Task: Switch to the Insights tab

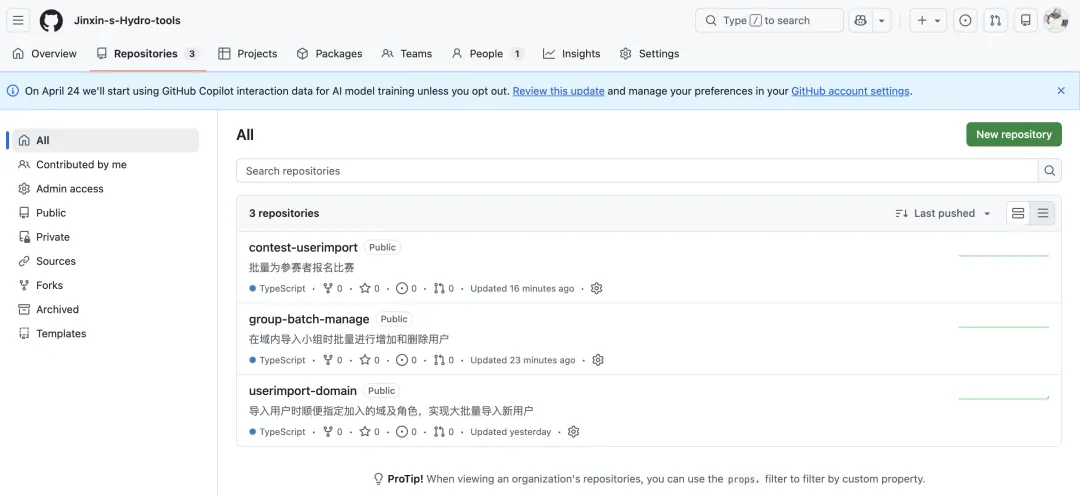Action: point(571,54)
